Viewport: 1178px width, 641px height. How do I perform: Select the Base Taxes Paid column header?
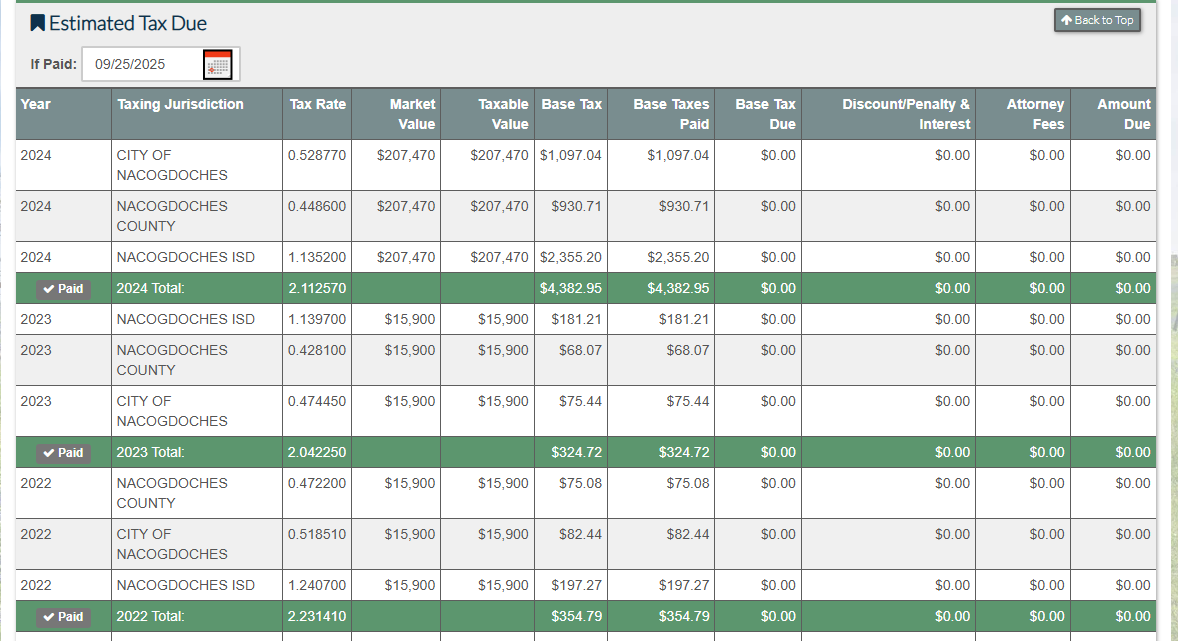(670, 114)
